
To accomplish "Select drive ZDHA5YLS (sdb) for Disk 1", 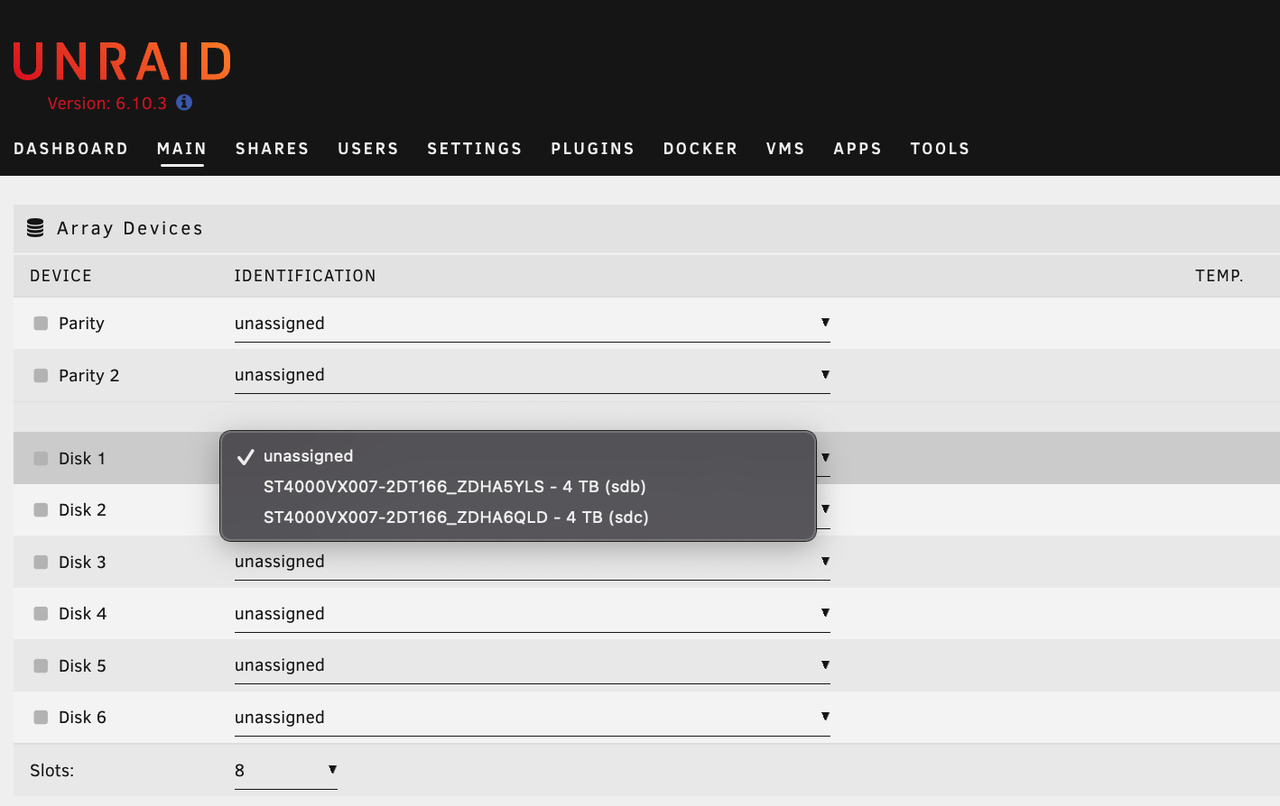I will [x=454, y=486].
